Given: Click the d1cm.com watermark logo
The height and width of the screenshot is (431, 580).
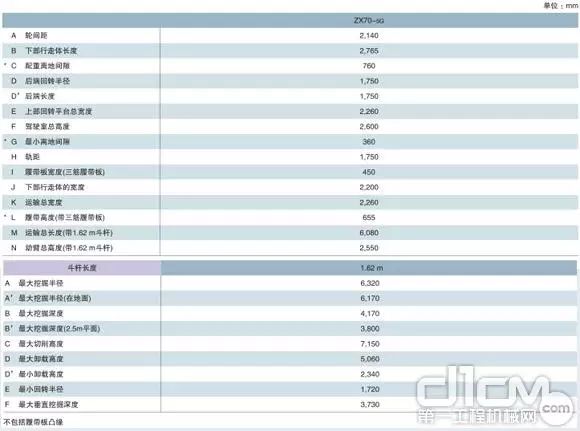Looking at the screenshot, I should (494, 395).
